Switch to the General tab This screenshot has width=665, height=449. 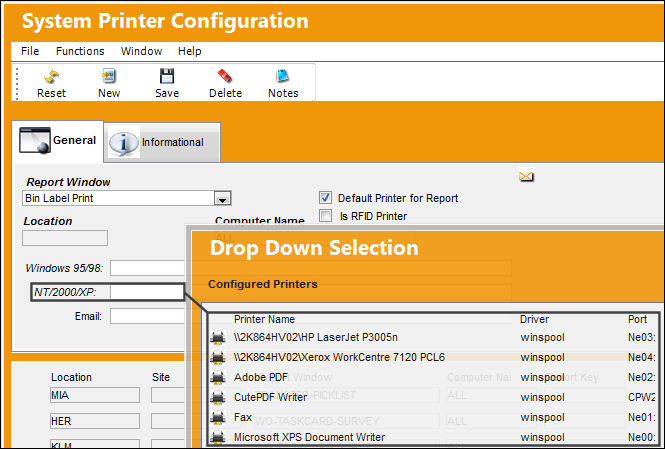58,141
